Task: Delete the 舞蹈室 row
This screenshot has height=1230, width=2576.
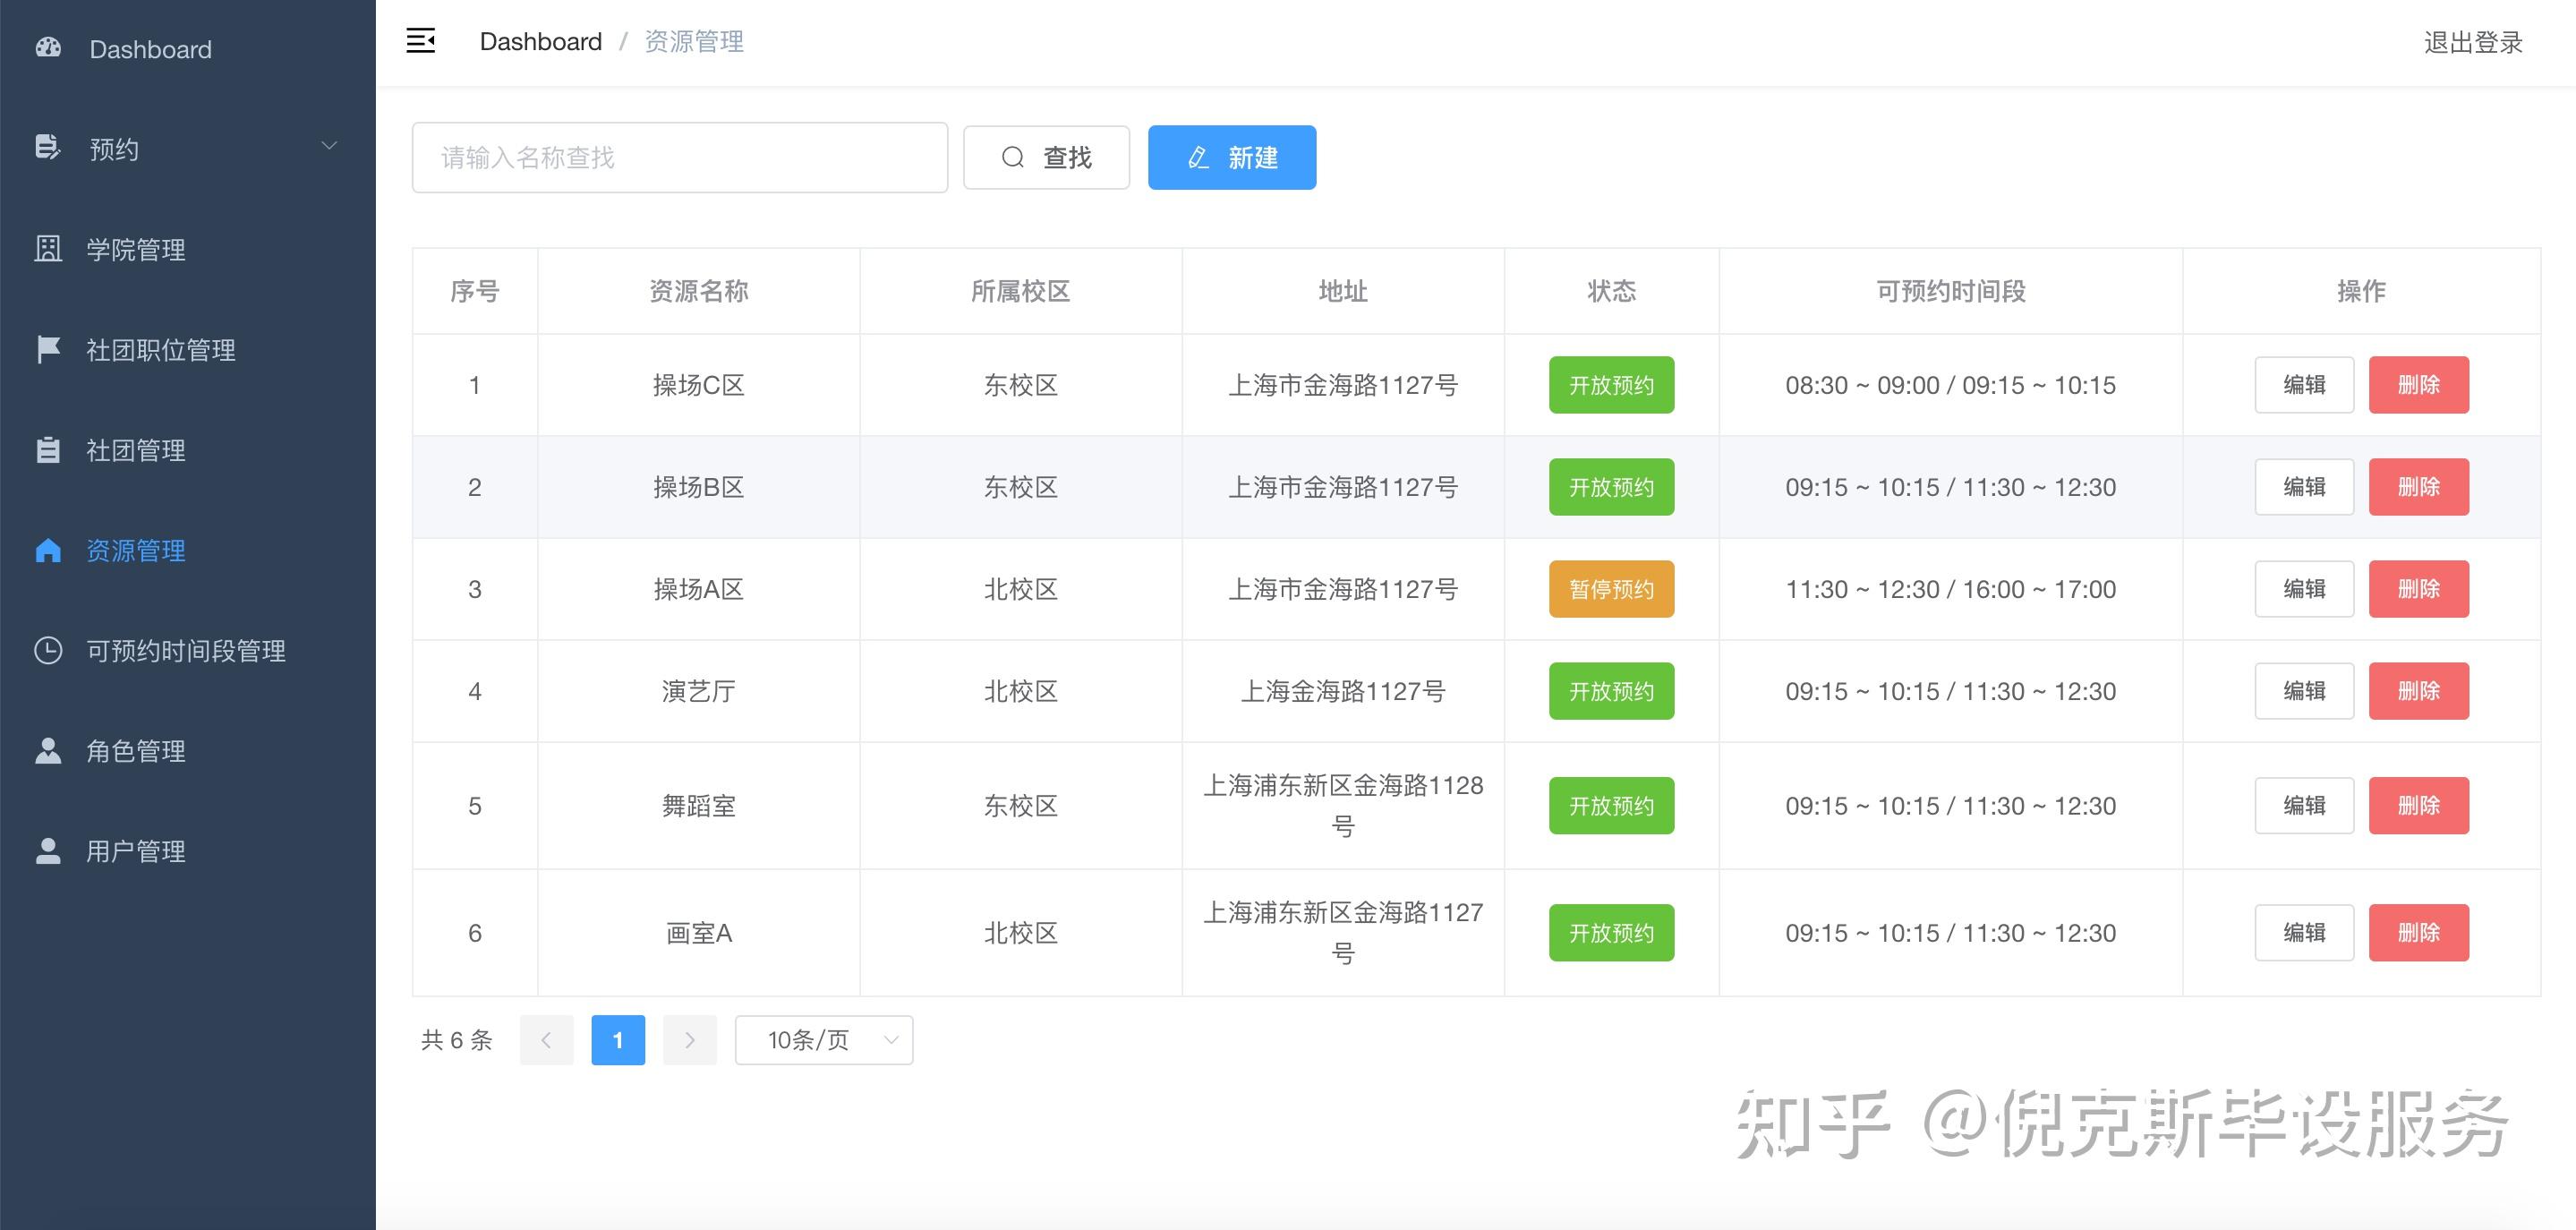Action: [2419, 806]
